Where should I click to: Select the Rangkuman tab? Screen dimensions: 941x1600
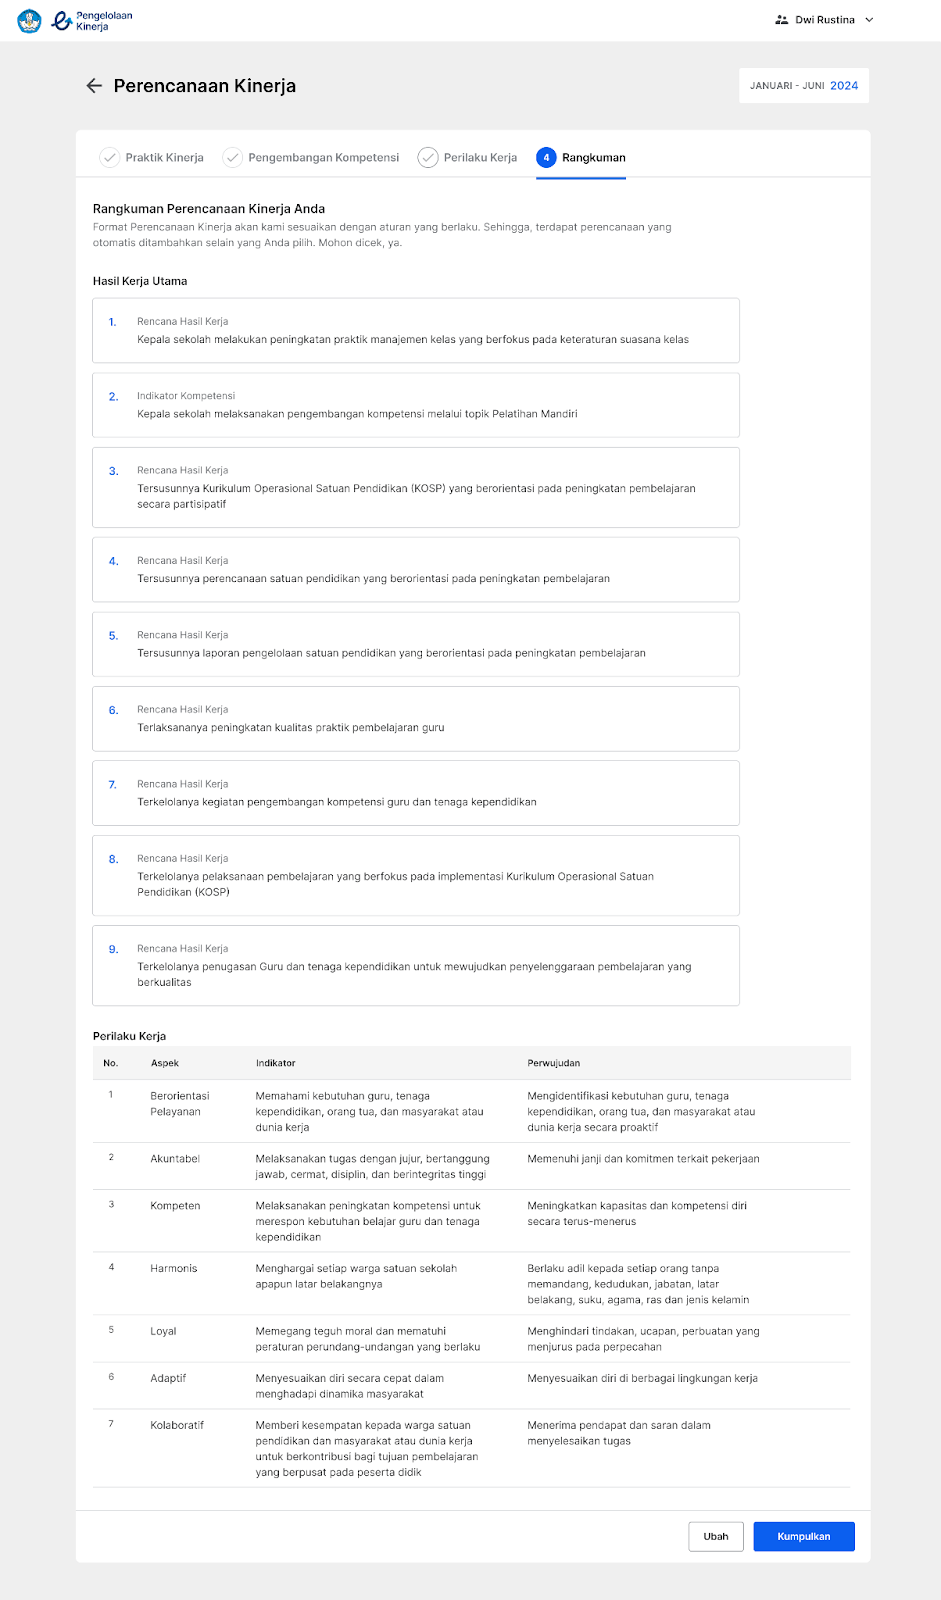pyautogui.click(x=581, y=157)
